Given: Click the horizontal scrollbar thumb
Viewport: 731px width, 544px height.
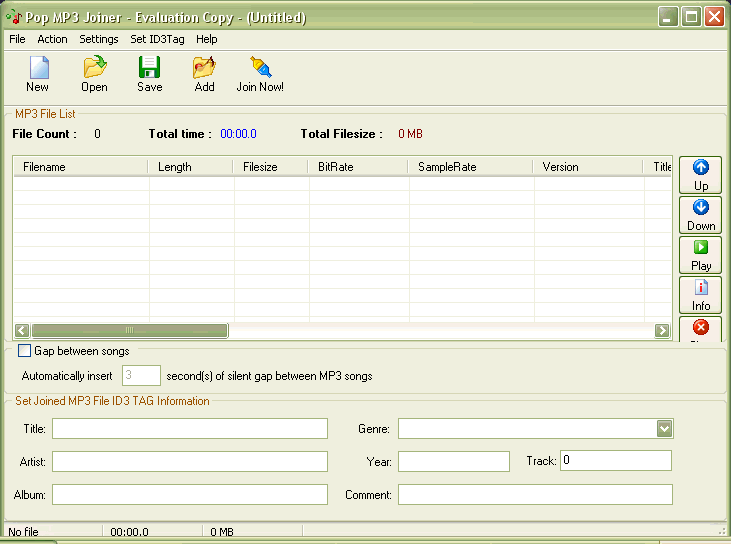Looking at the screenshot, I should point(130,331).
